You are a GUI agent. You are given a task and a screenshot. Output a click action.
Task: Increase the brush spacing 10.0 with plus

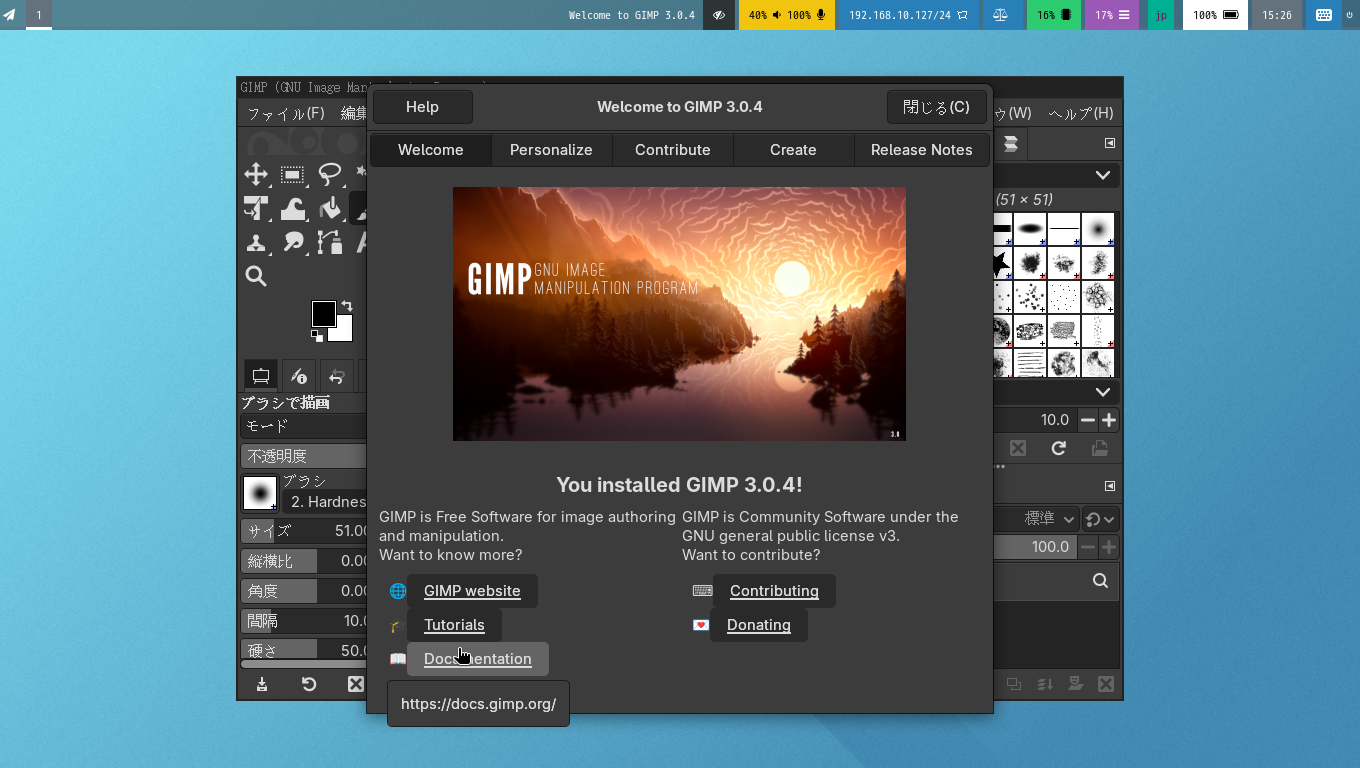1108,420
